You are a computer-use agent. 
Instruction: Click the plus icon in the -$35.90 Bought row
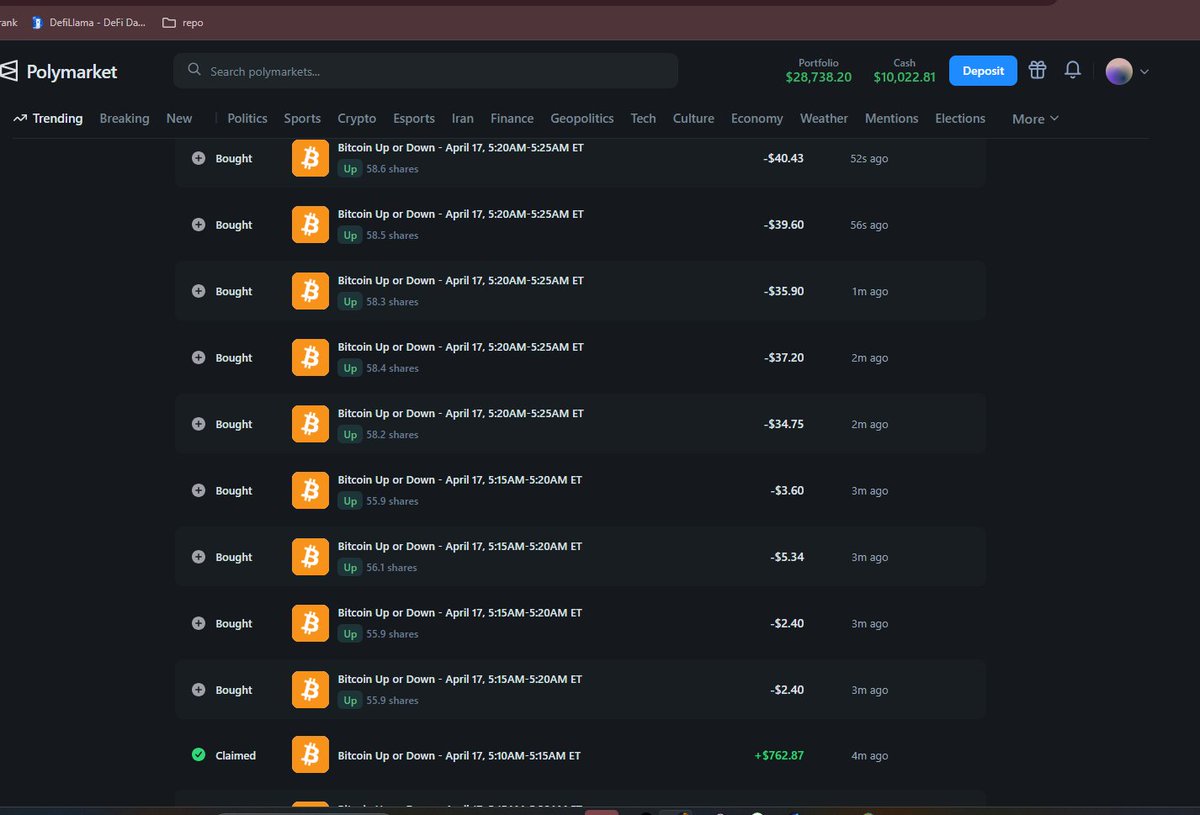click(x=198, y=291)
